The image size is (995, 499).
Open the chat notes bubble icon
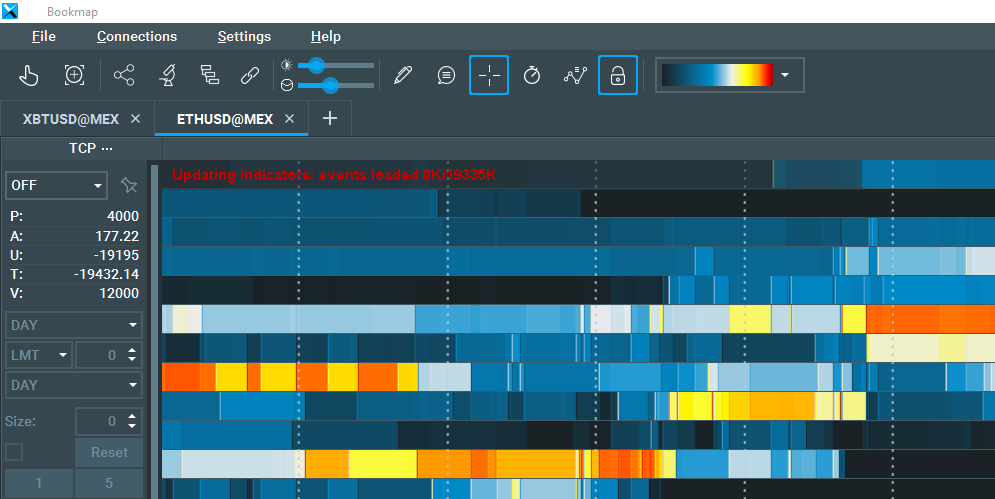(x=447, y=75)
